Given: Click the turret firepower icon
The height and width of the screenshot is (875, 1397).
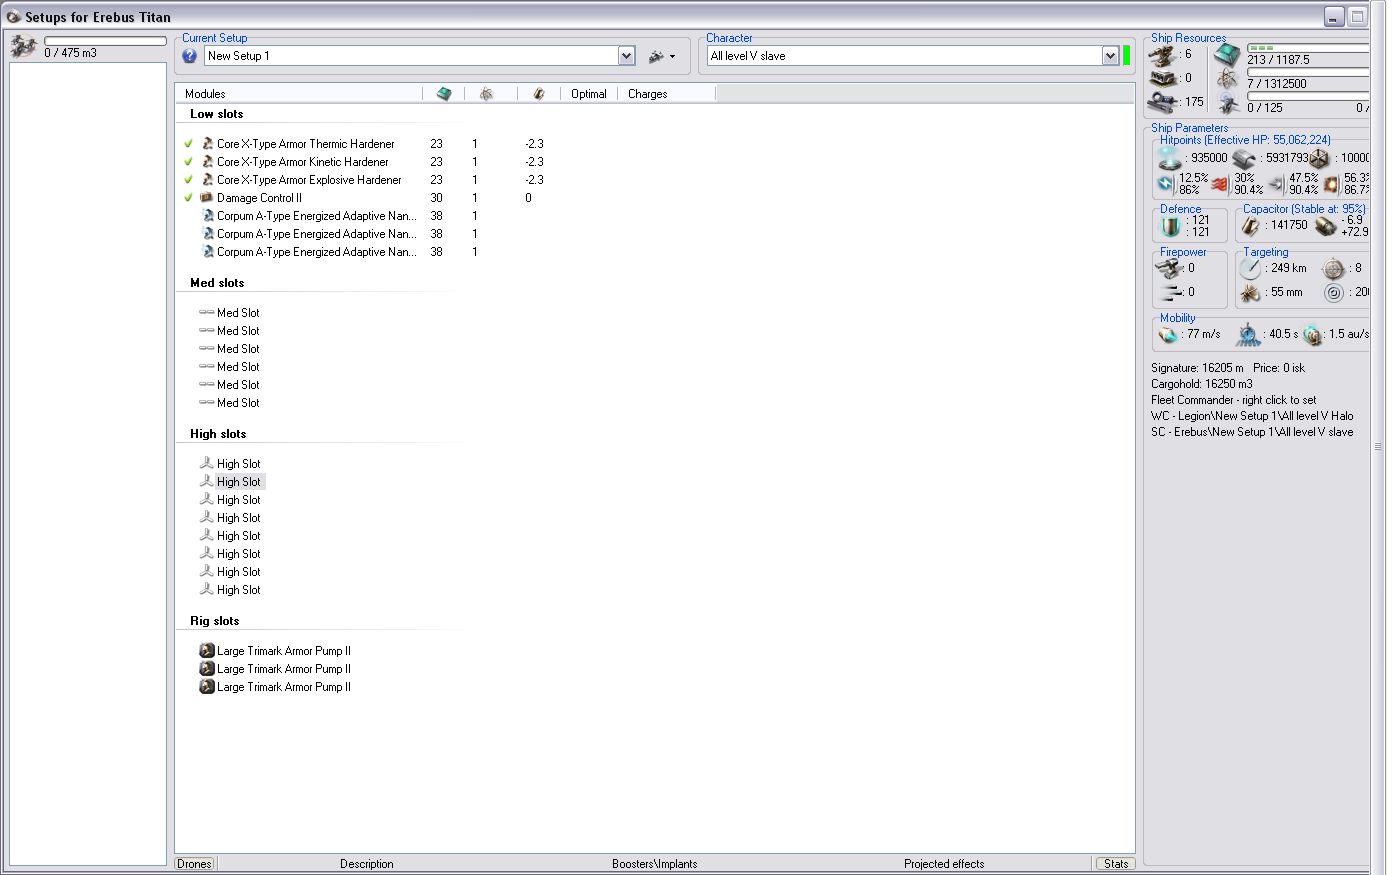Looking at the screenshot, I should 1170,268.
